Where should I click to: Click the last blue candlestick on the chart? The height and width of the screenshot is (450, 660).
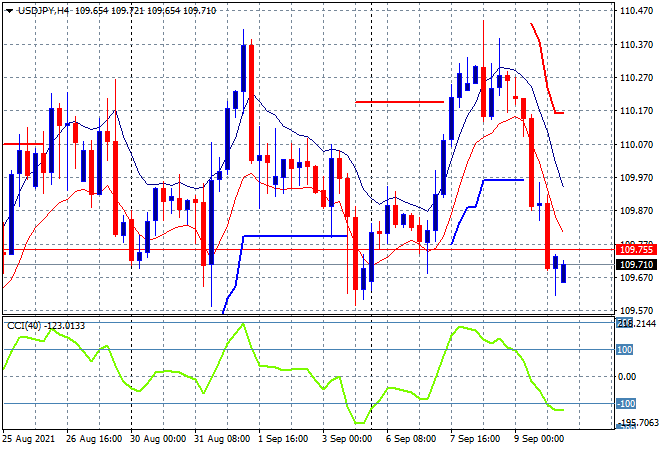[x=563, y=273]
